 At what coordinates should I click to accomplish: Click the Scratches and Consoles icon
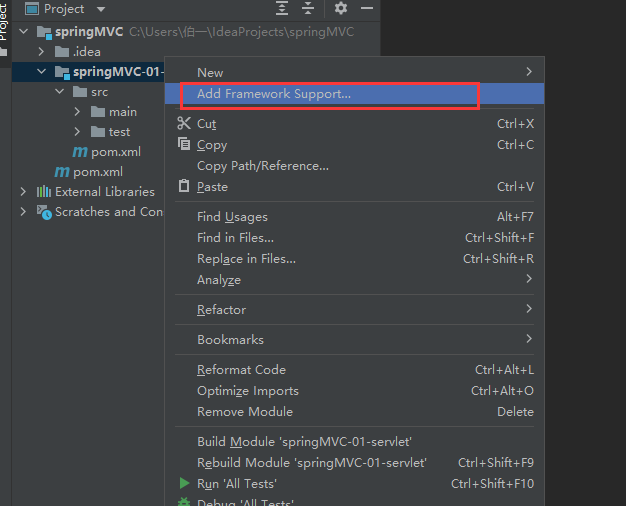44,212
